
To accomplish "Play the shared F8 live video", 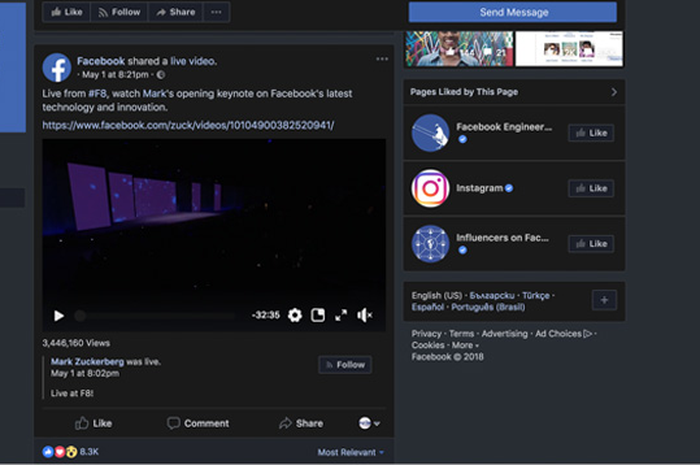I will (x=58, y=316).
